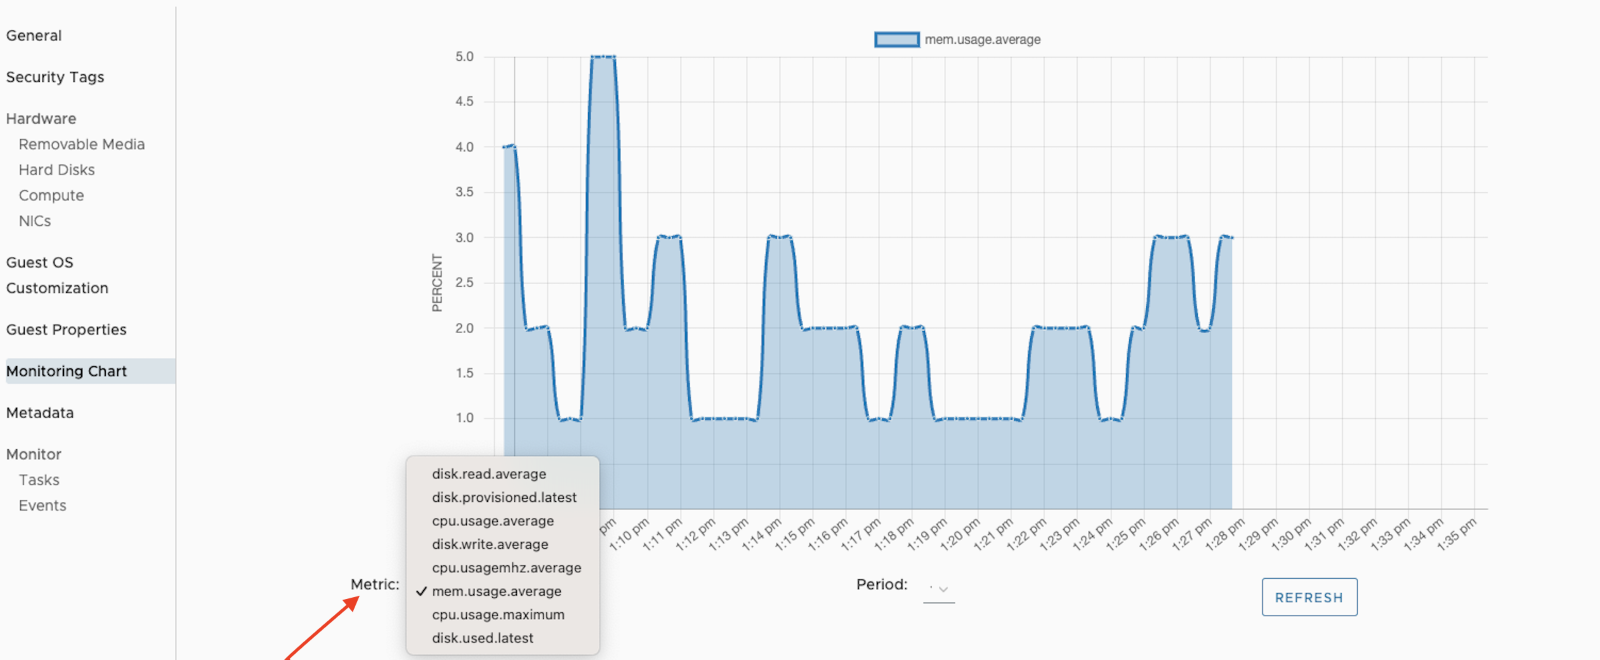Select Monitoring Chart in sidebar
Image resolution: width=1600 pixels, height=660 pixels.
click(90, 371)
